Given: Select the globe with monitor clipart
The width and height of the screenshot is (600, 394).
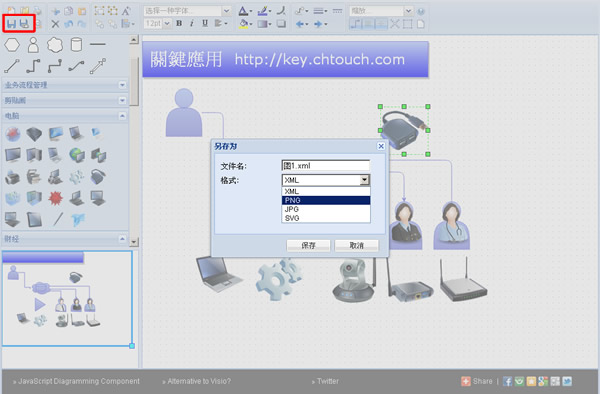Looking at the screenshot, I should pos(77,155).
